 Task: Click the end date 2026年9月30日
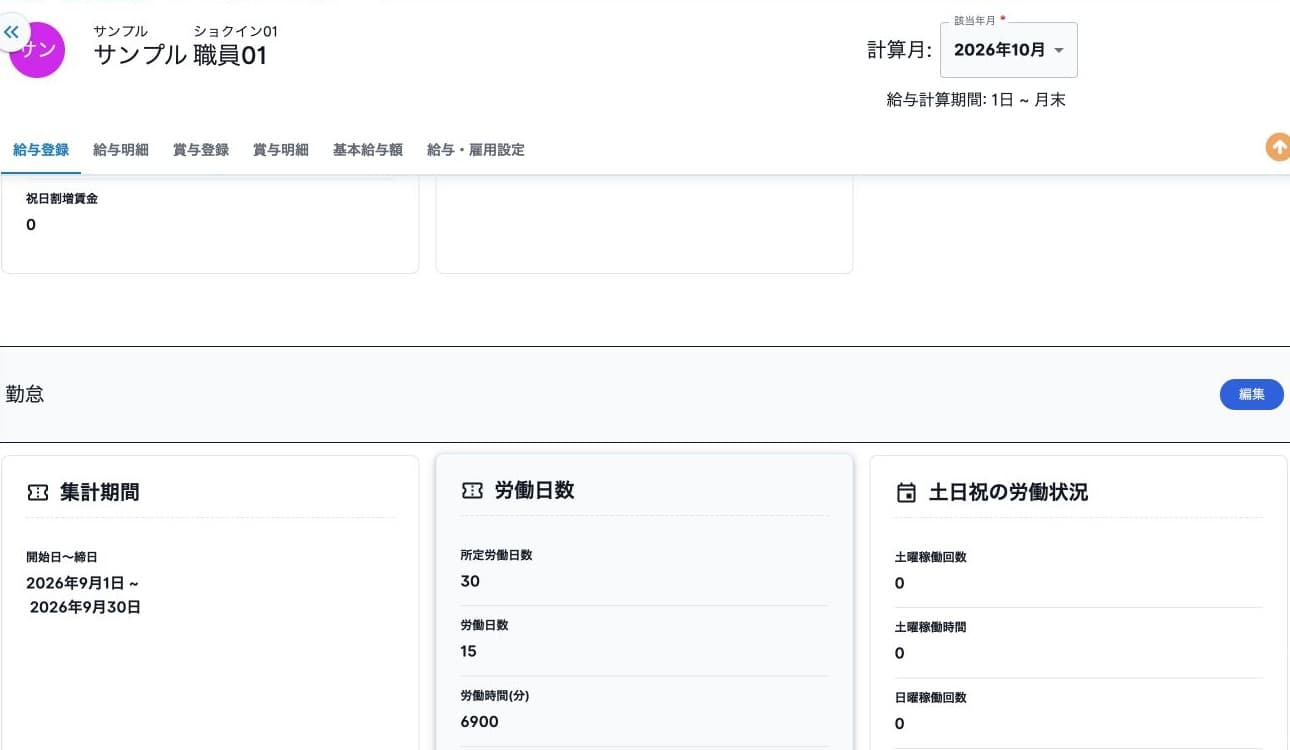point(85,607)
